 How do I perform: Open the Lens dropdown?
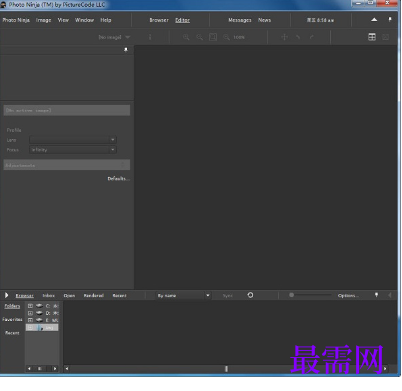(73, 140)
